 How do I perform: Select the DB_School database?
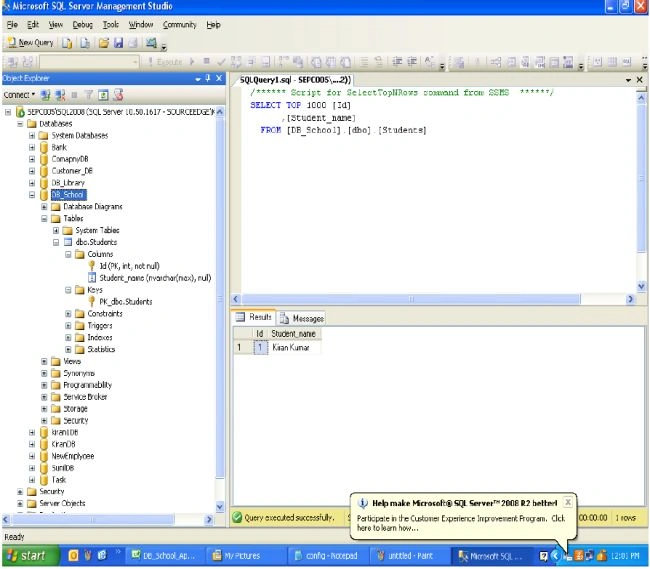coord(68,195)
